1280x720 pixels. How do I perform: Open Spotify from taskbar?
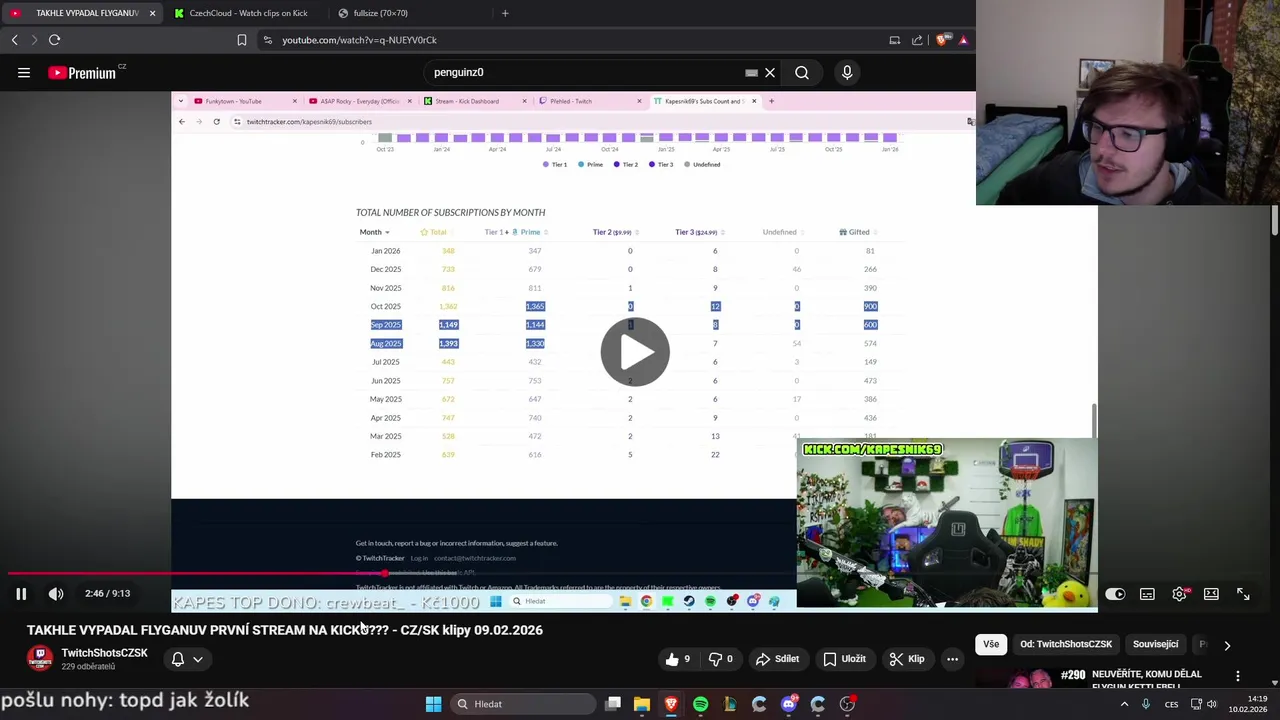click(700, 704)
